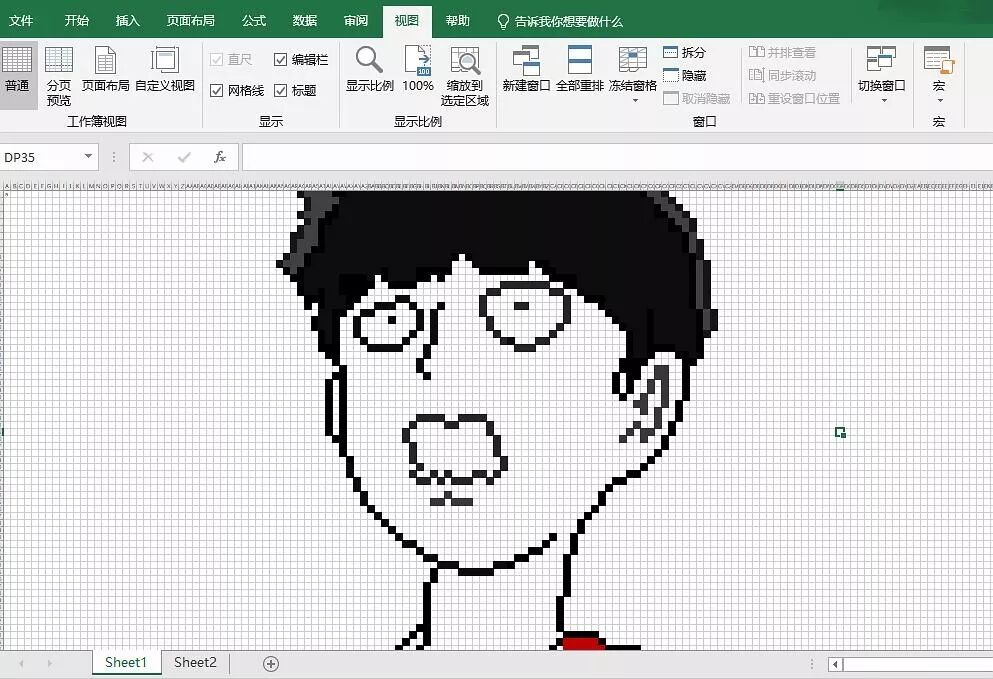Viewport: 993px width, 679px height.
Task: Click the selected cell DP35 in grid
Action: point(840,432)
